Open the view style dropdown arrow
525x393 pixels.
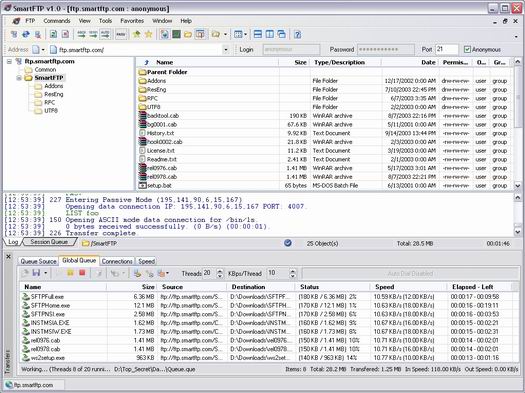coord(245,34)
